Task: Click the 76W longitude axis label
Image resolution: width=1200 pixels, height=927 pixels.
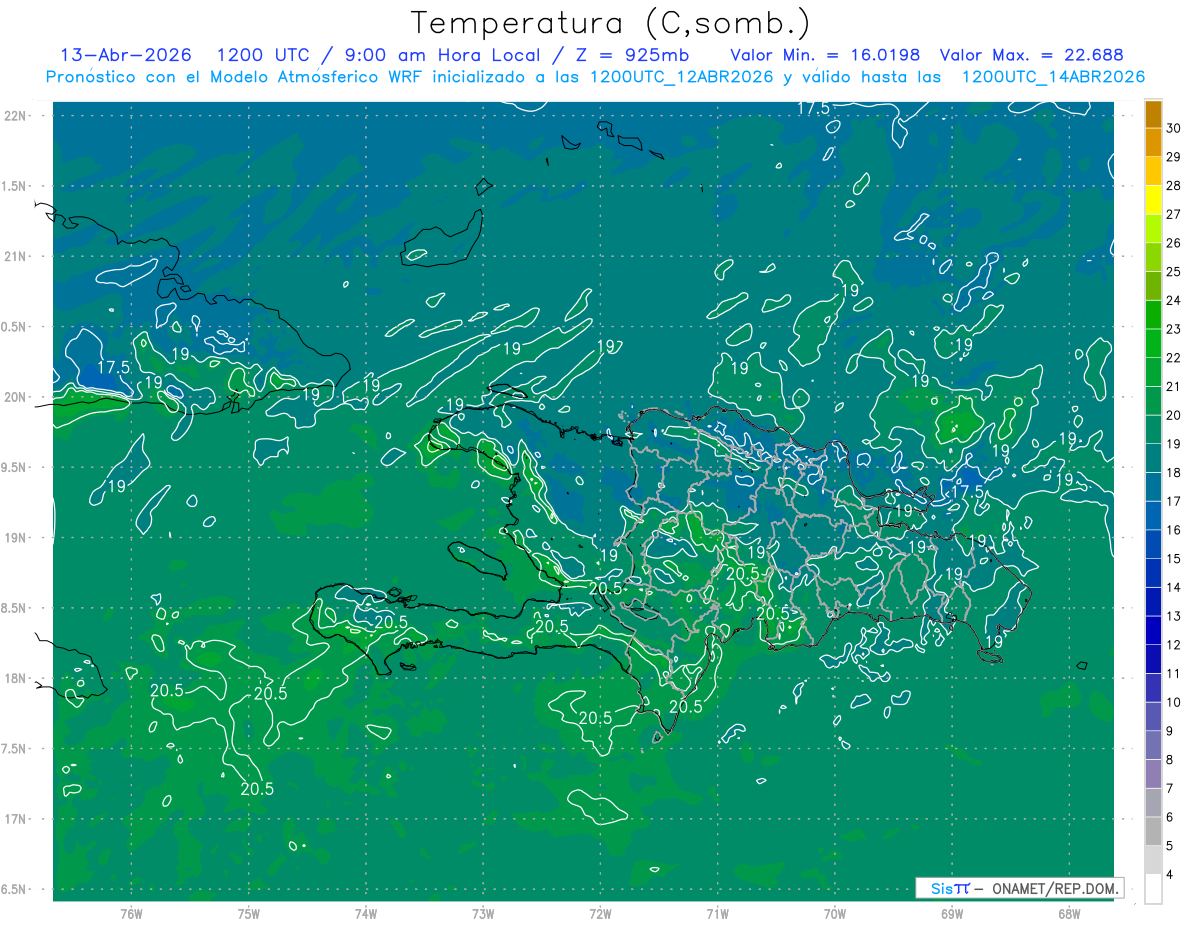Action: pyautogui.click(x=131, y=914)
